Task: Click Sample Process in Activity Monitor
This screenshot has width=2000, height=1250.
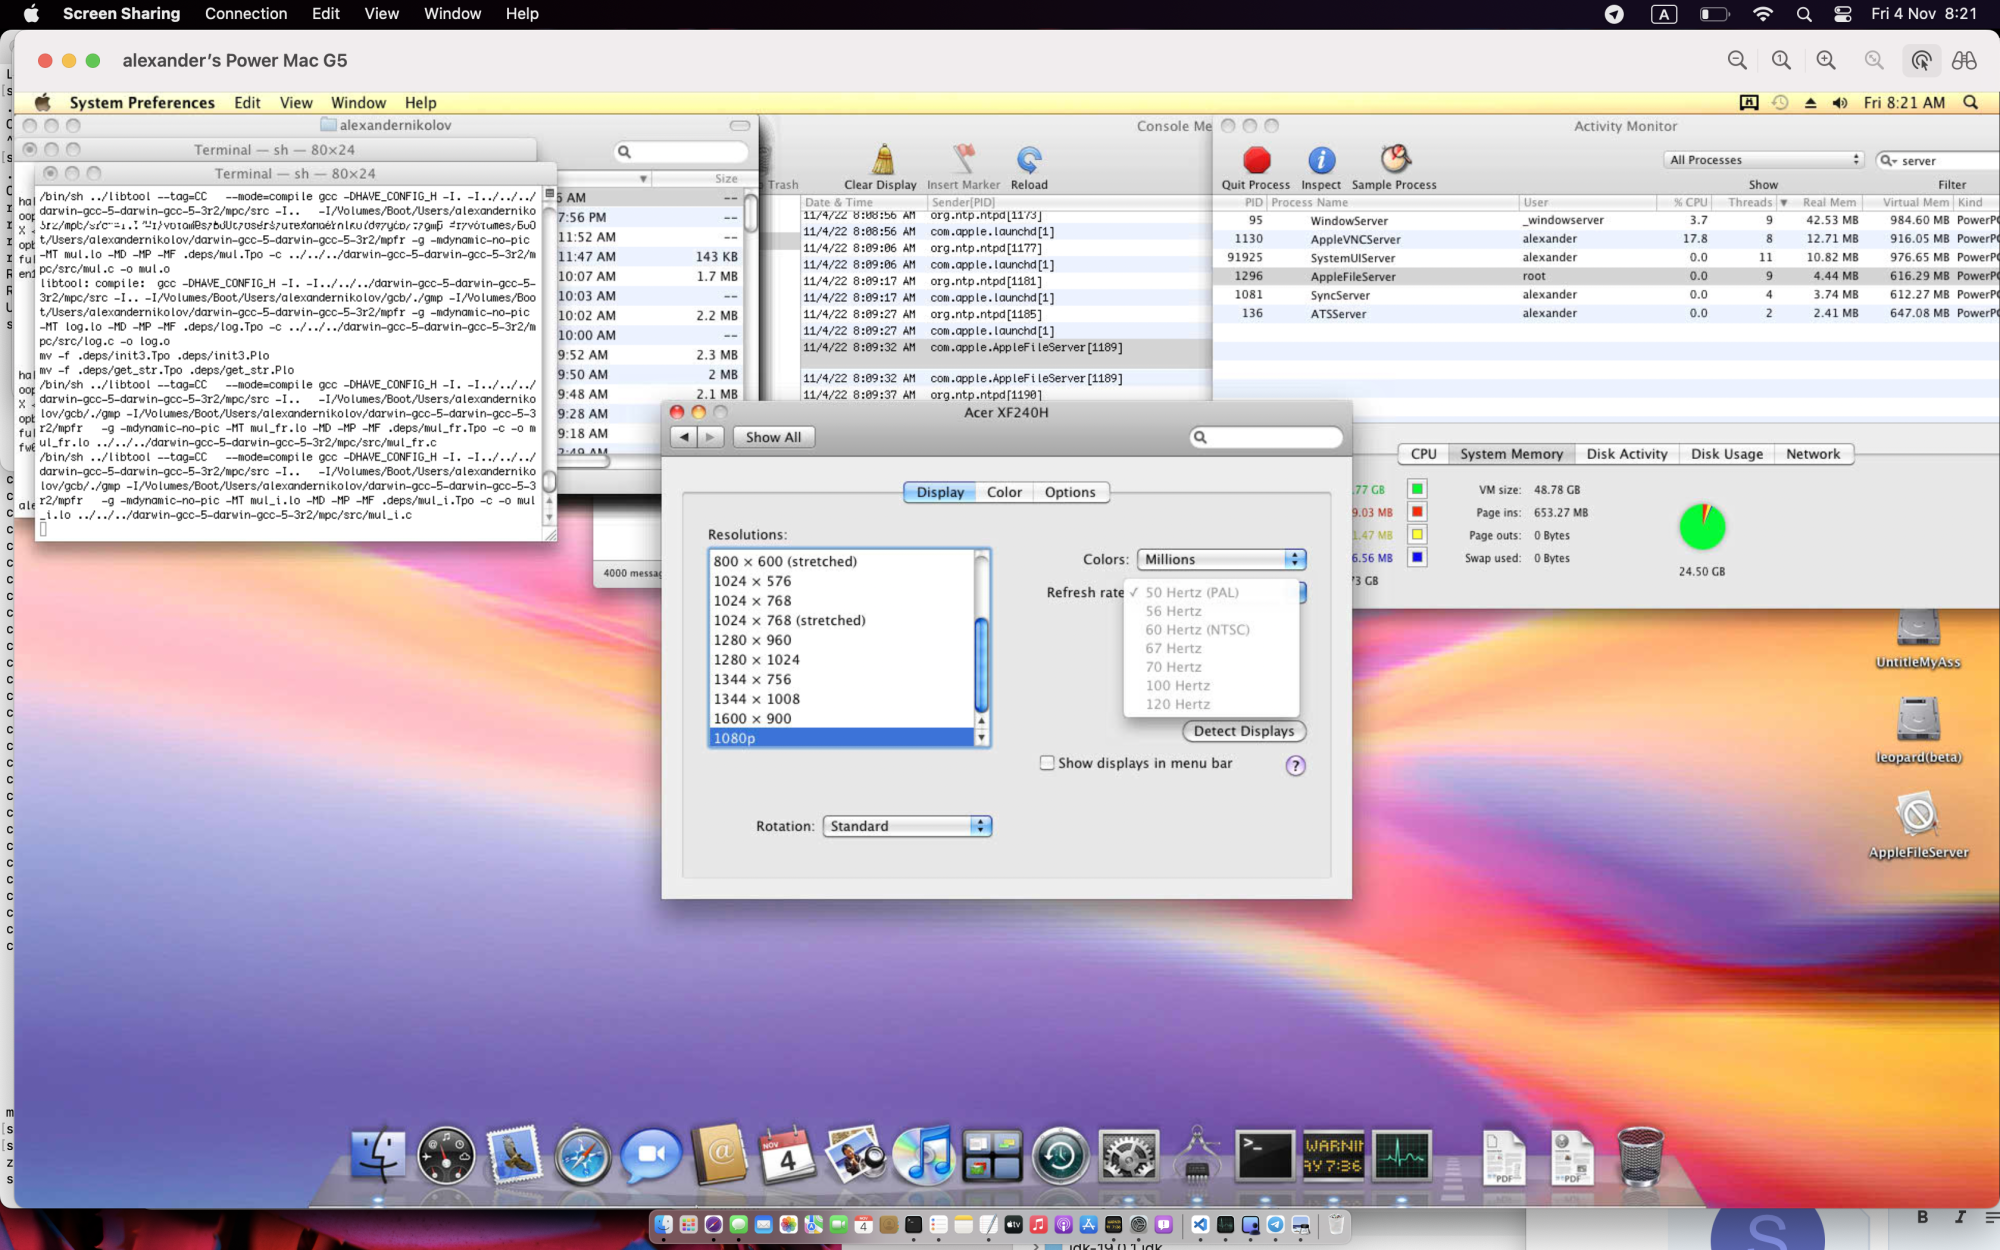Action: 1394,167
